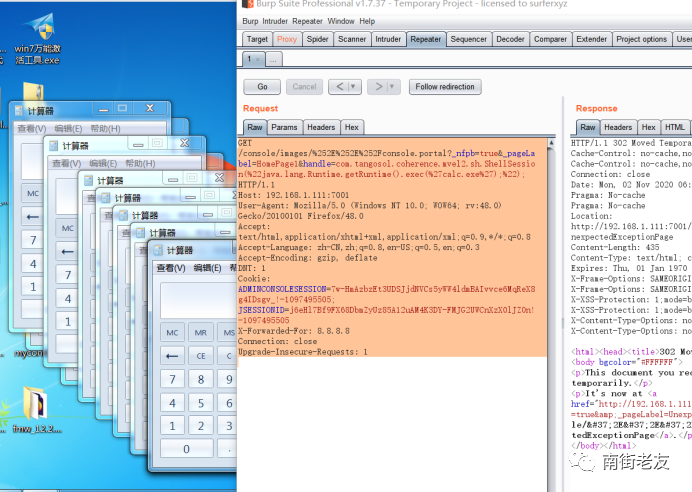Select the Request Raw tab
Screen dimensions: 692x492
click(x=255, y=128)
